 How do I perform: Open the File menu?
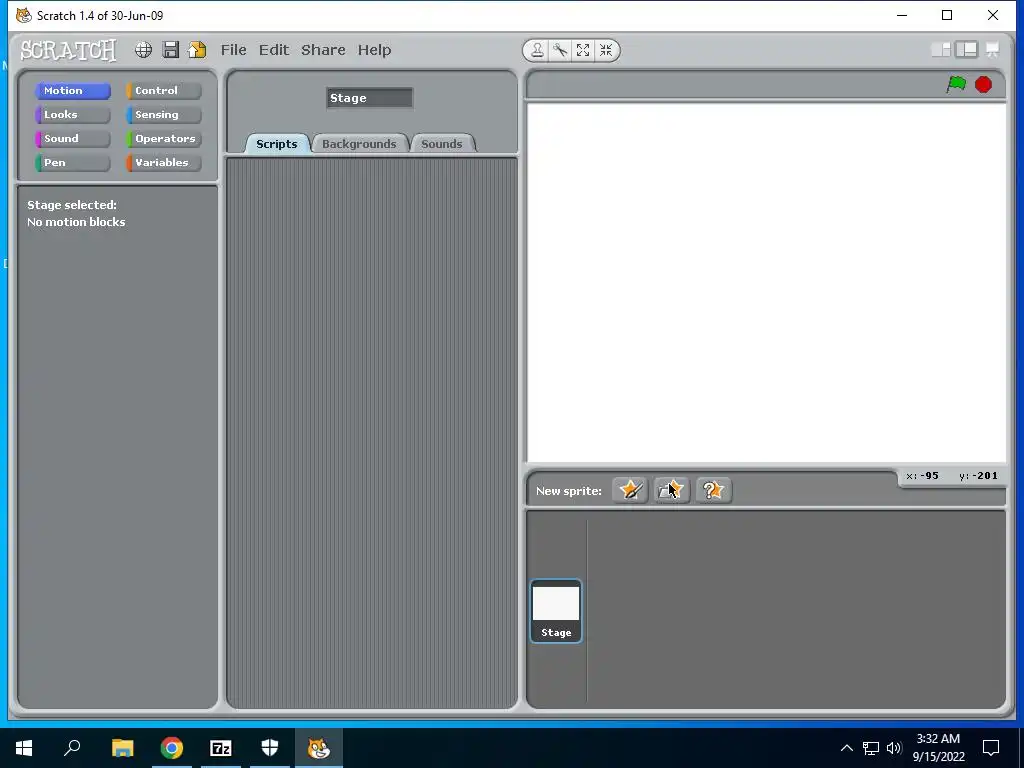click(x=233, y=50)
